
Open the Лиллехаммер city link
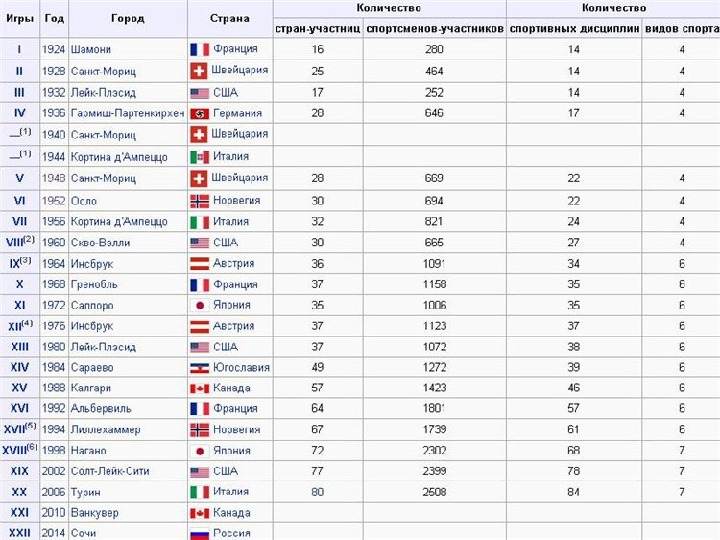coord(106,430)
